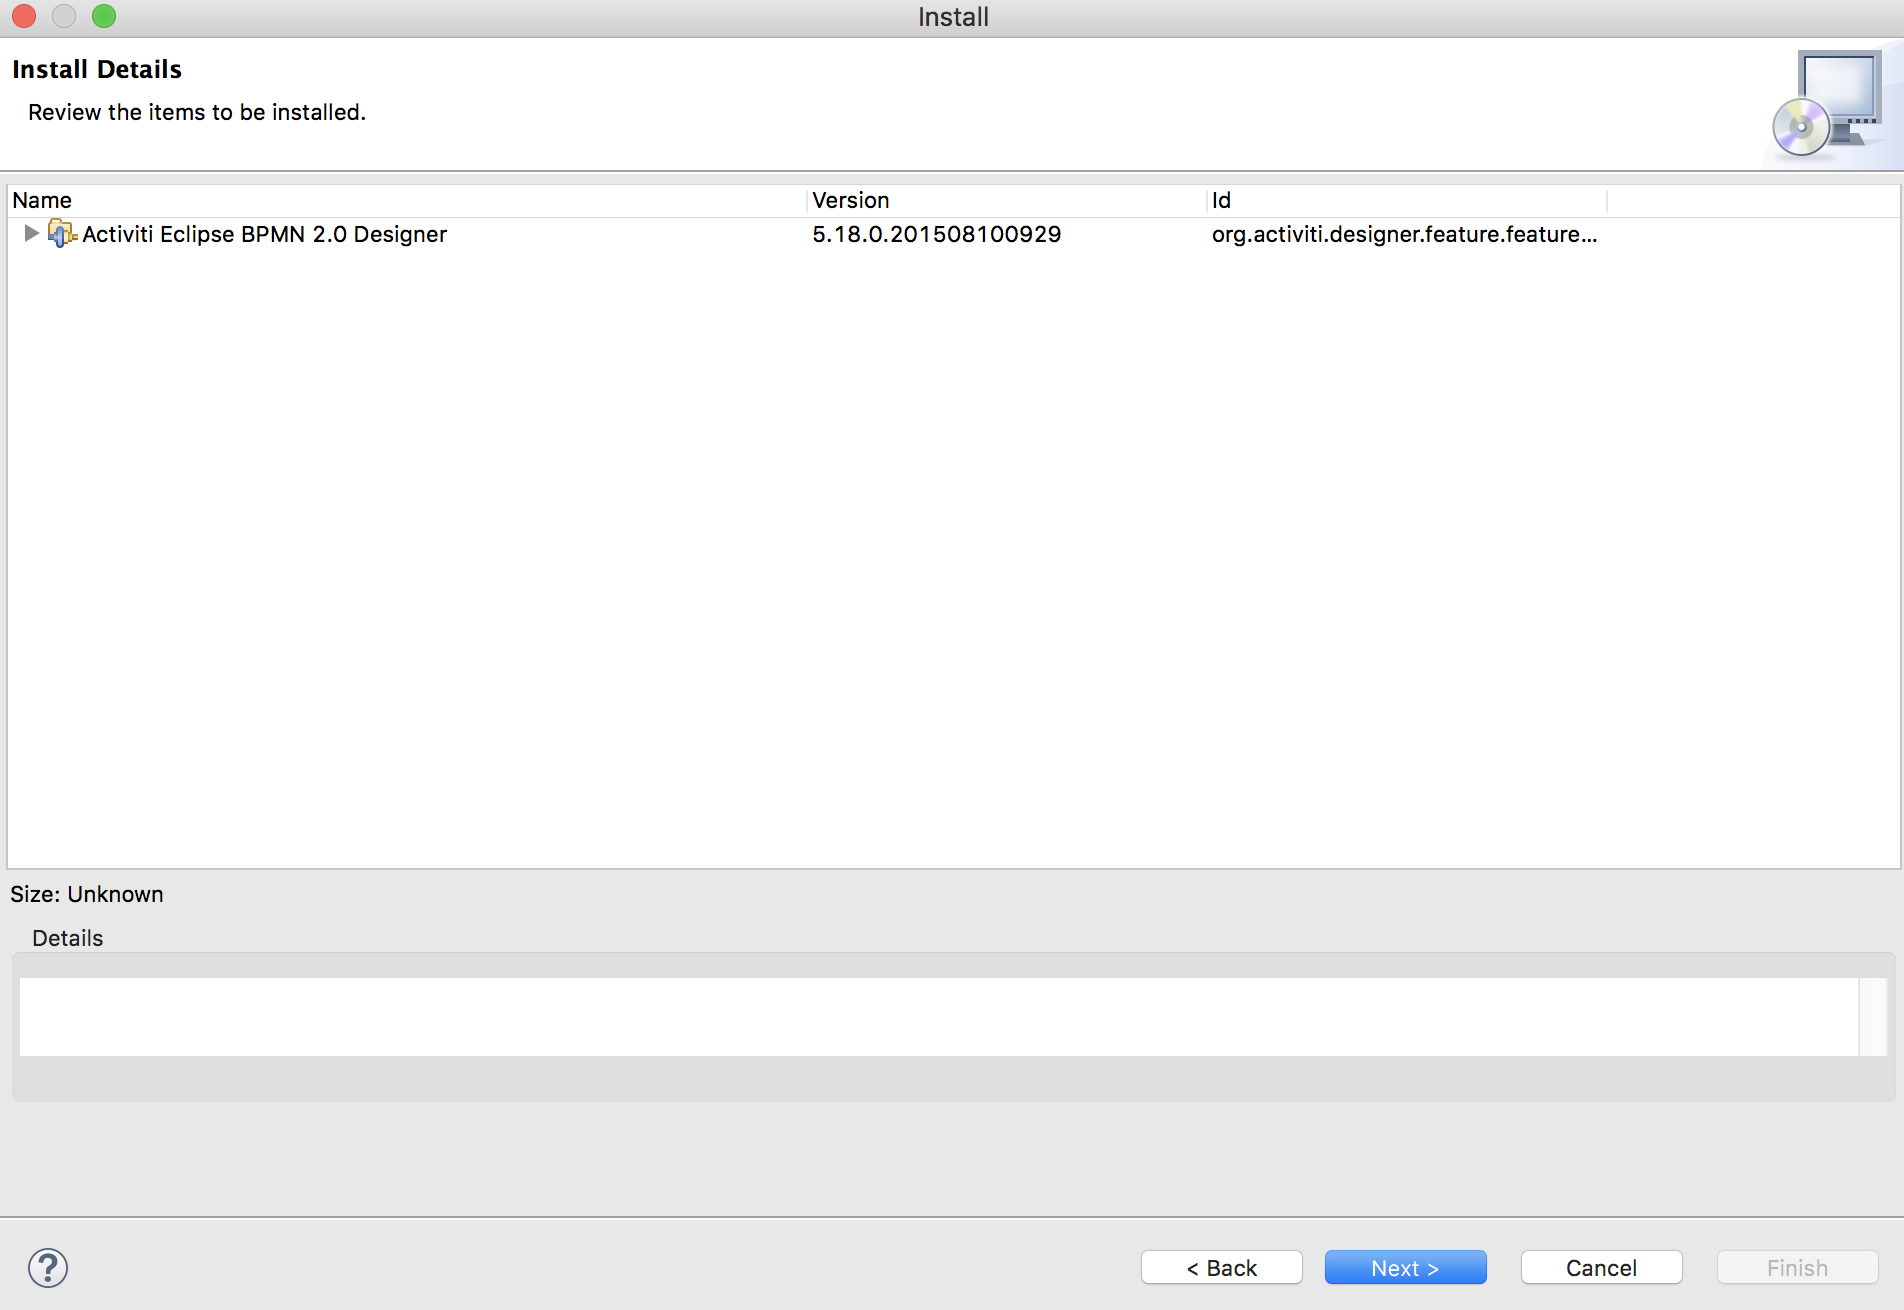This screenshot has height=1310, width=1904.
Task: Click the Size: Unknown label
Action: 87,894
